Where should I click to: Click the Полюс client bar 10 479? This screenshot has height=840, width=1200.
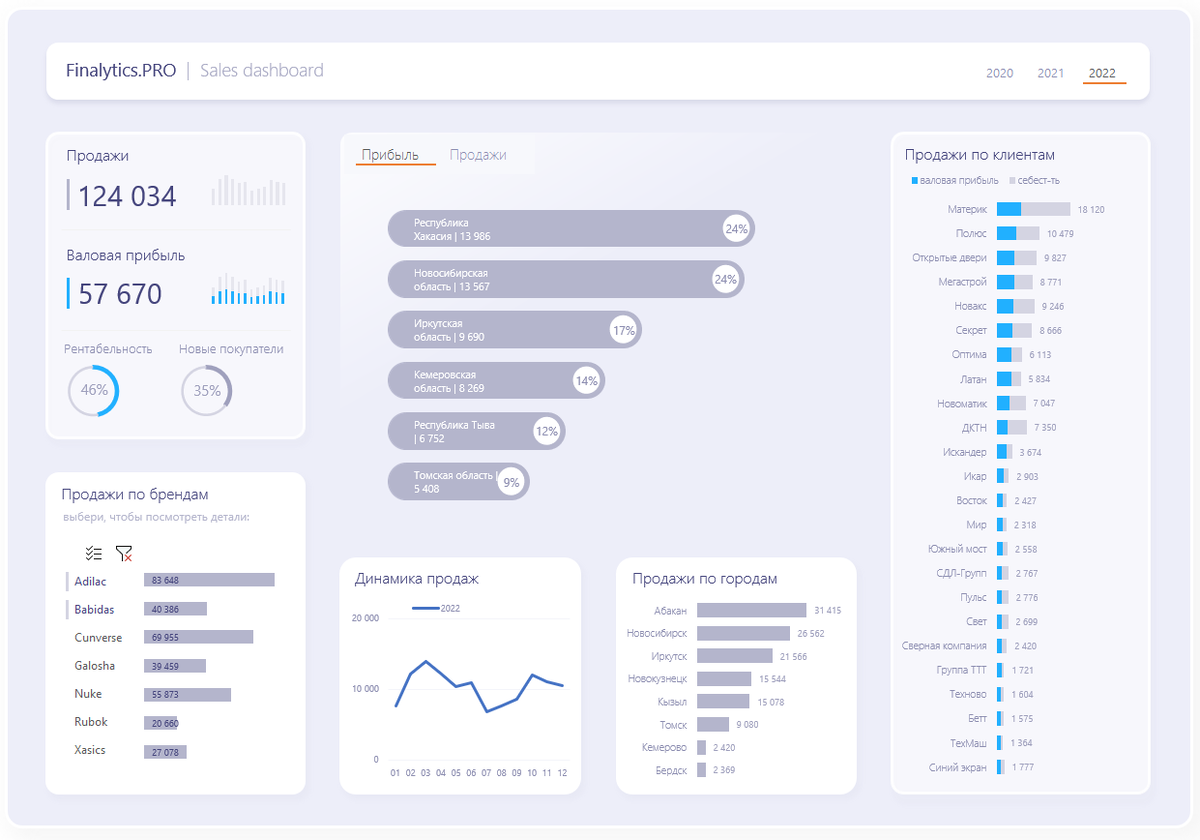(x=1018, y=233)
